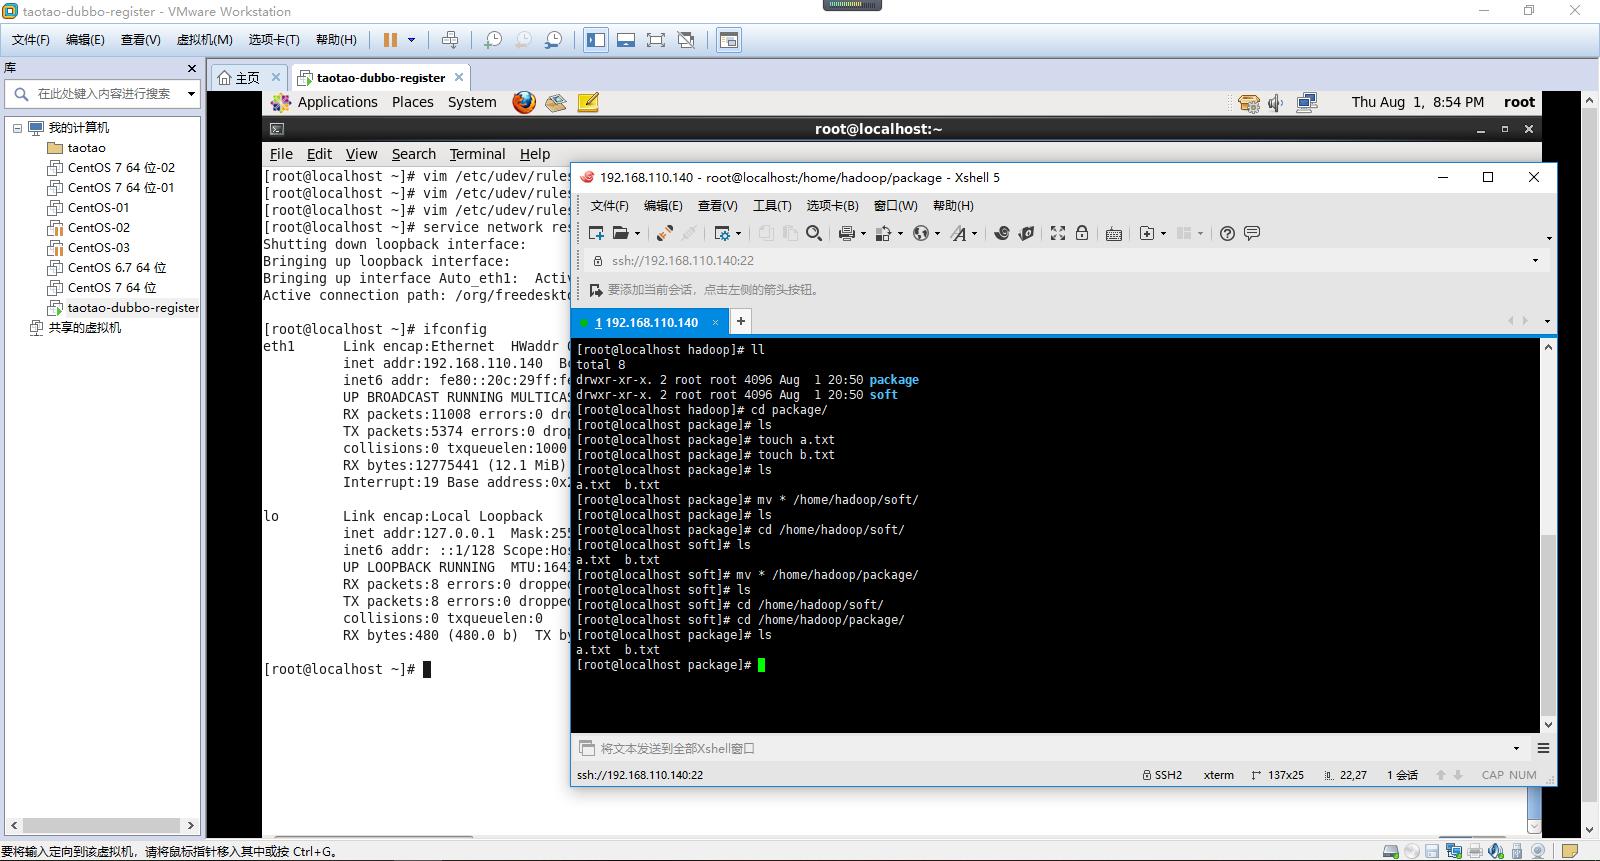Click the VMware library horizontal scrollbar
The image size is (1600, 861).
point(100,826)
